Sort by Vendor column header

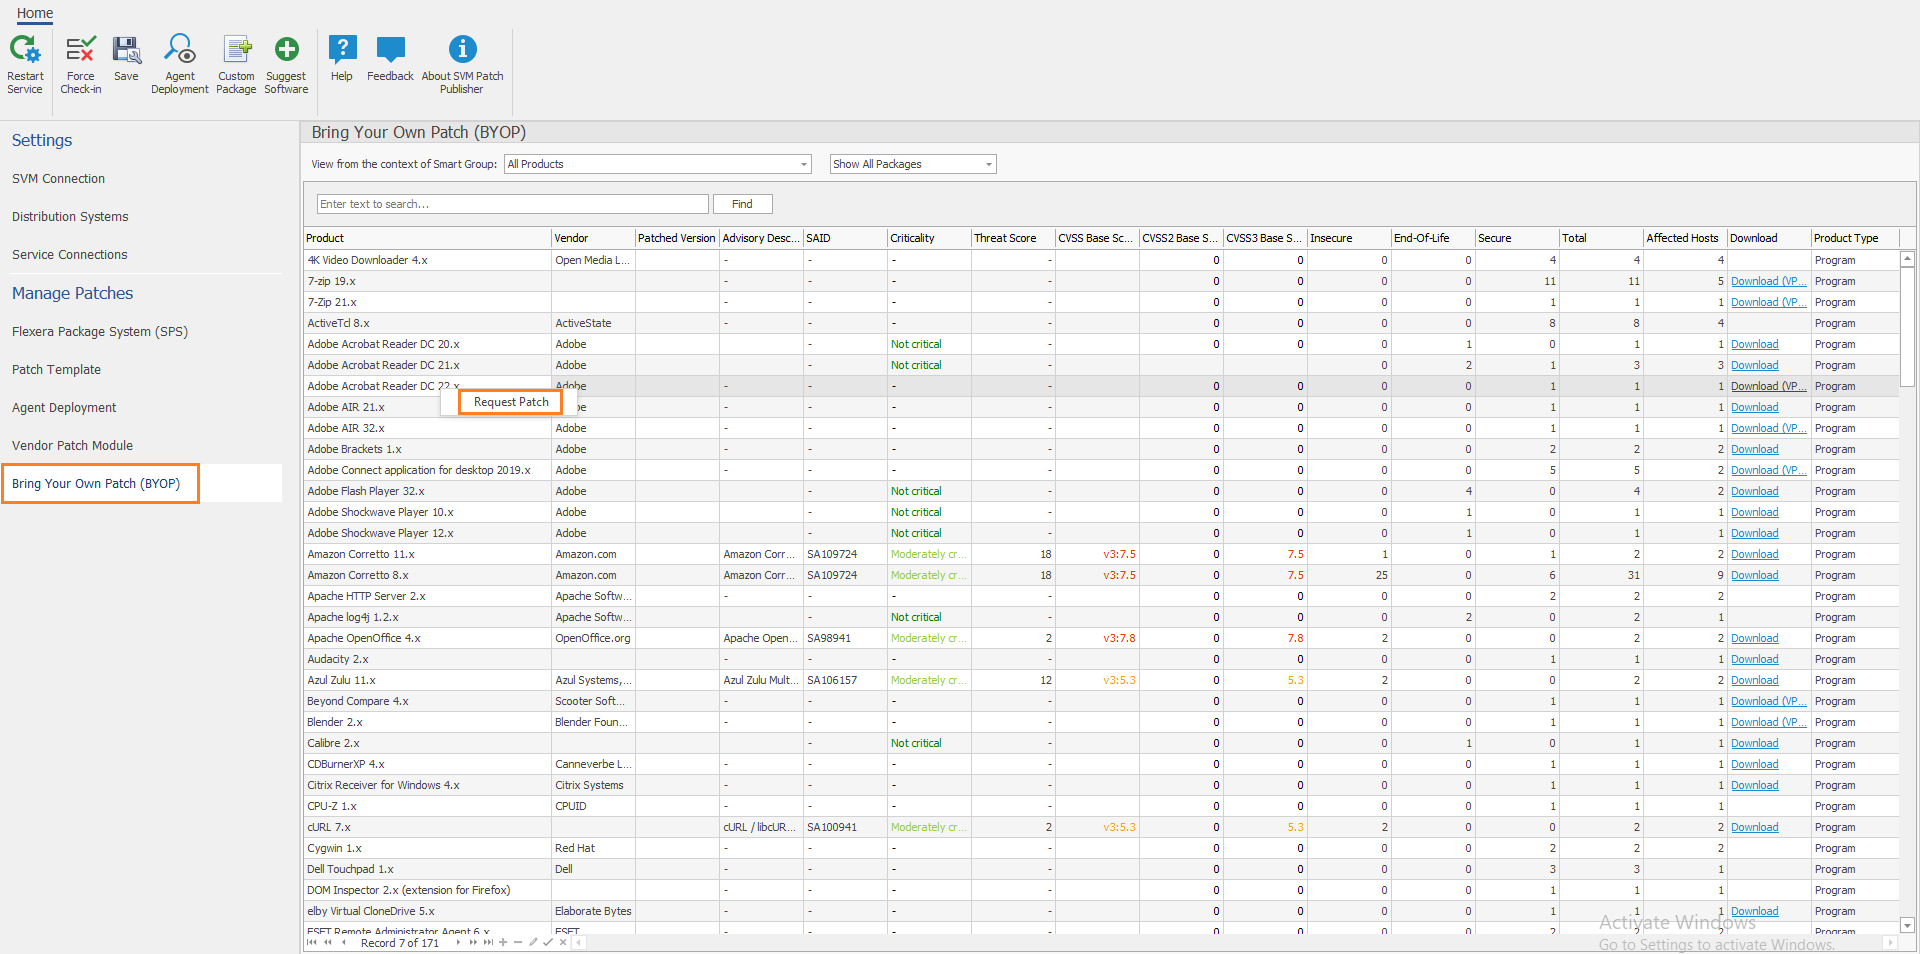pos(593,238)
